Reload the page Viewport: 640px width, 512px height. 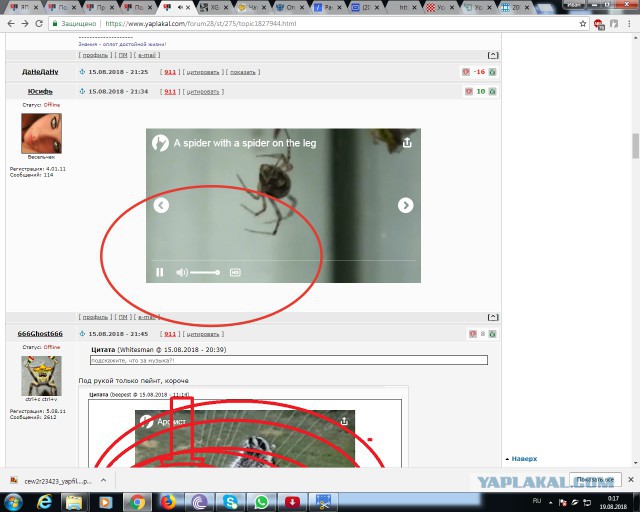tap(39, 24)
